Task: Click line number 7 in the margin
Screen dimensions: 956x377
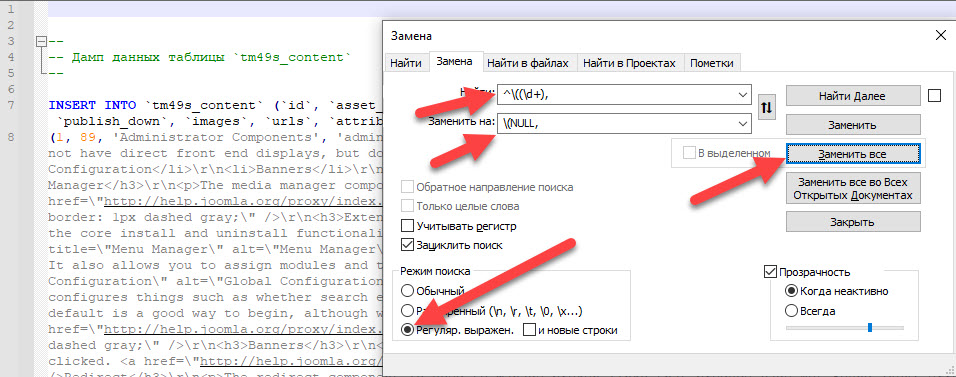Action: tap(10, 105)
